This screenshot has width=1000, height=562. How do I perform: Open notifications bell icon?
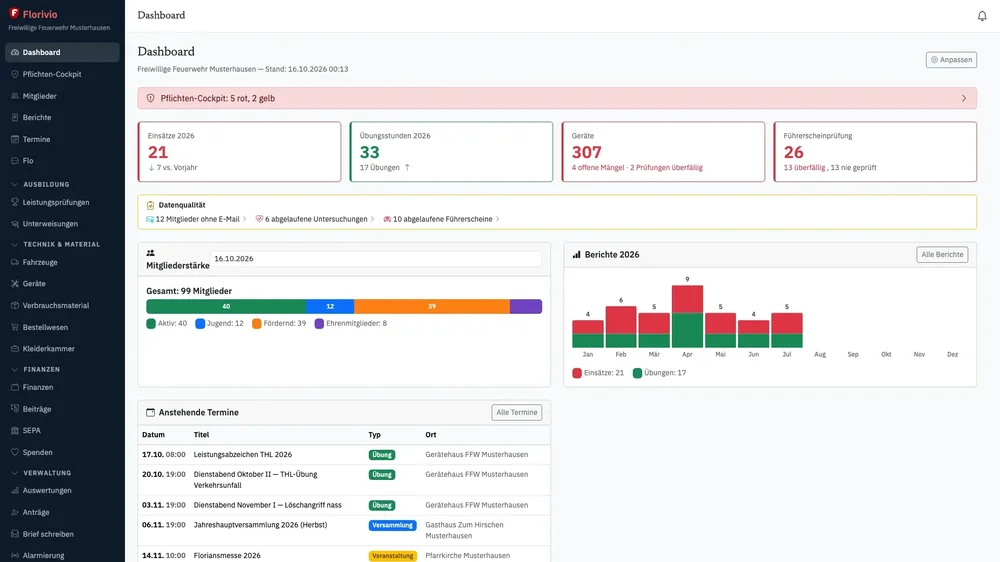(x=982, y=16)
